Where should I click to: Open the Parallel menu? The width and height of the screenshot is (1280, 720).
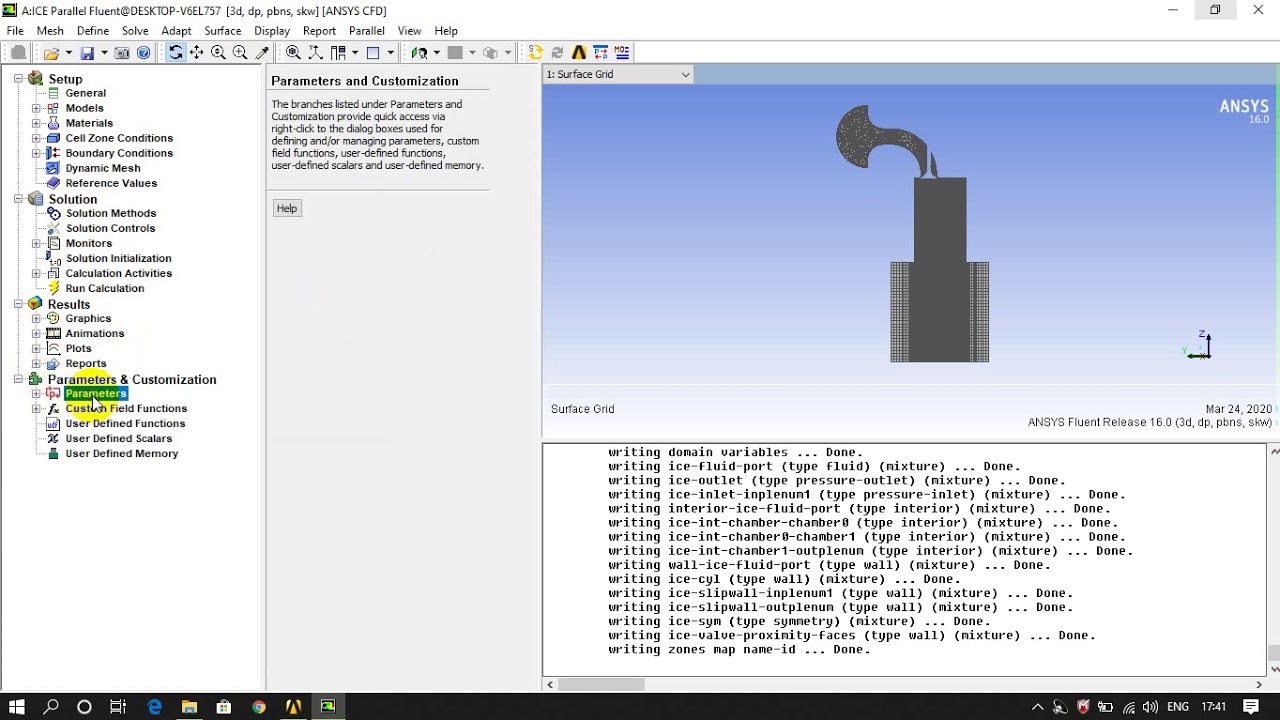tap(367, 31)
